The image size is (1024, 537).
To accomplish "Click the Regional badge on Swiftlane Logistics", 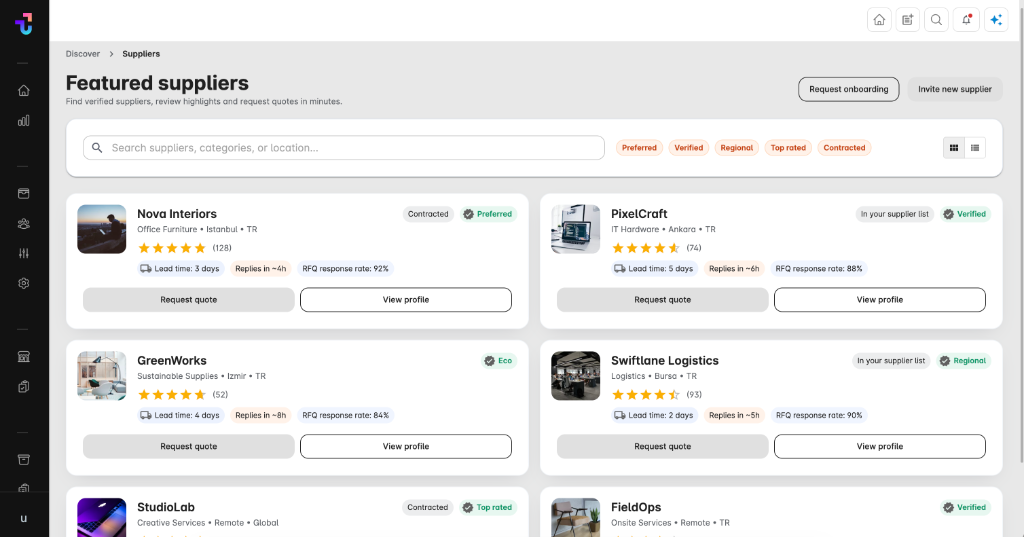I will (964, 361).
